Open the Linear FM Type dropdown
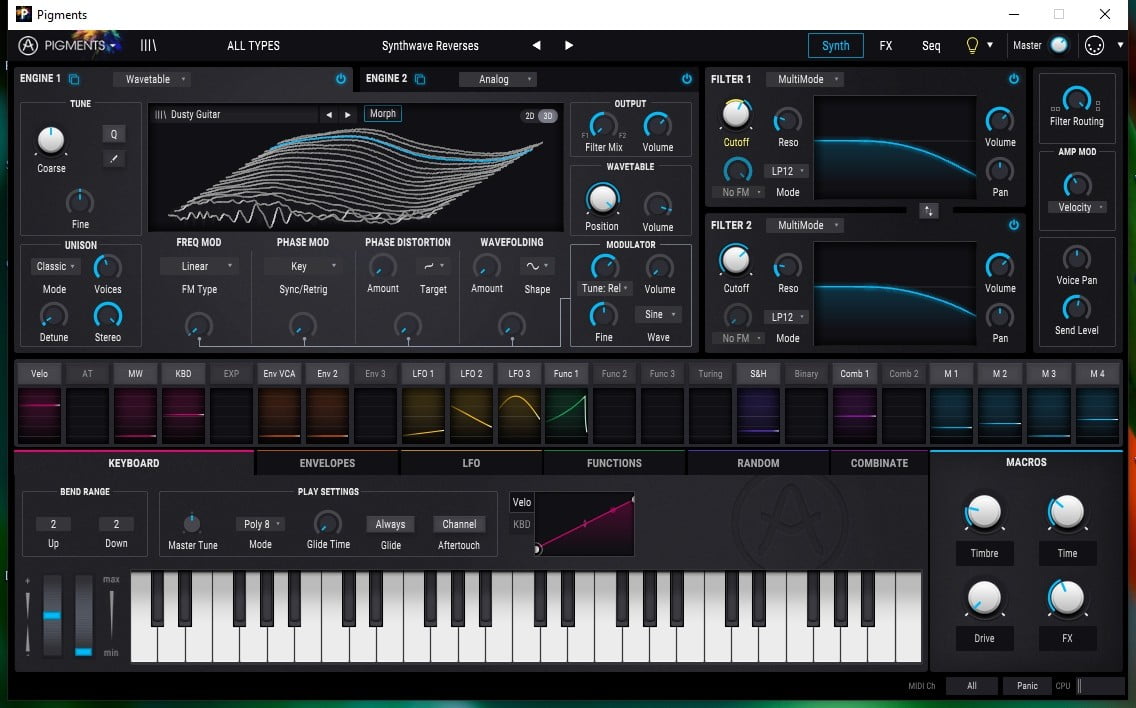The width and height of the screenshot is (1136, 708). 199,267
